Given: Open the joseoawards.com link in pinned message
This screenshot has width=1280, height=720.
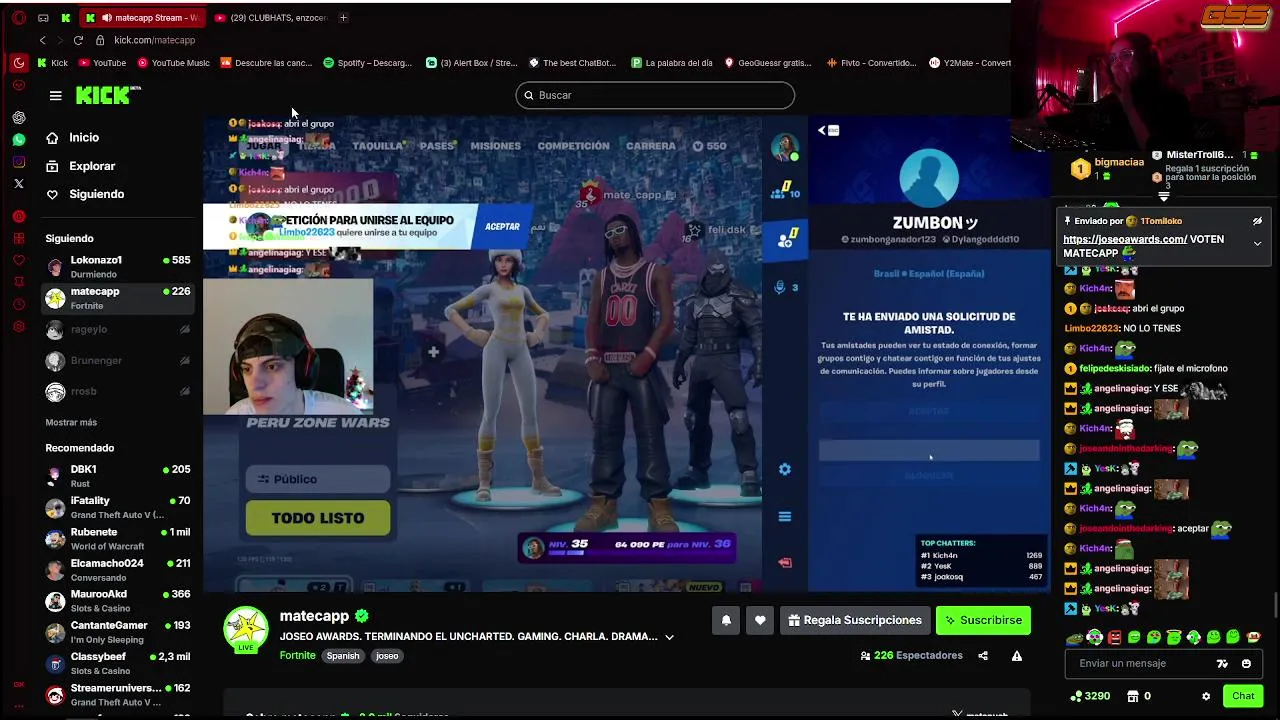Looking at the screenshot, I should point(1125,240).
